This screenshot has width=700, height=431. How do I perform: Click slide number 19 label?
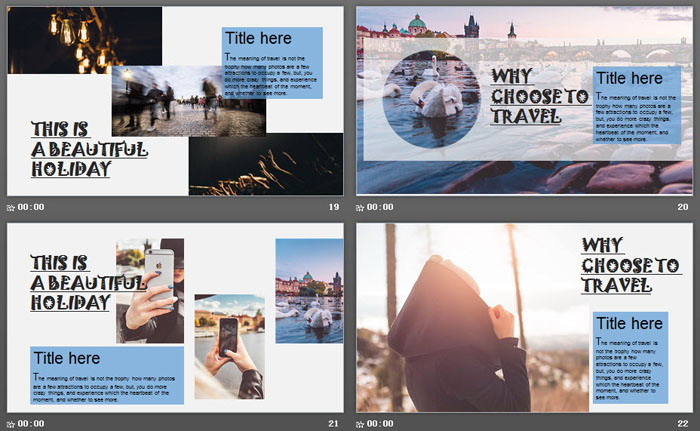coord(334,207)
